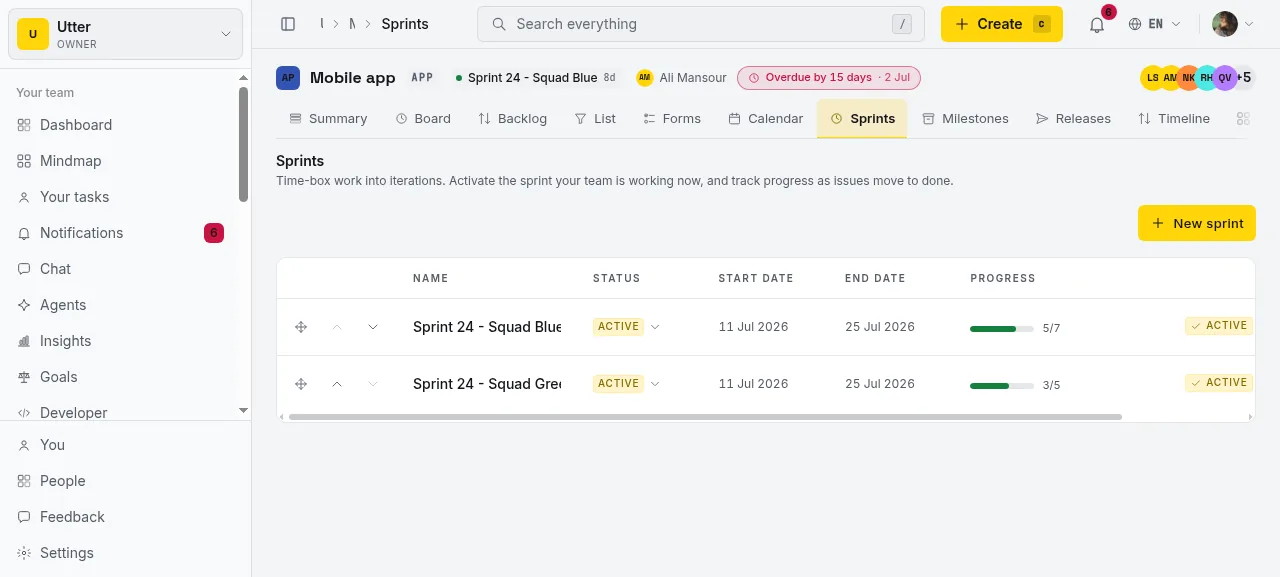Click the Sprint 24 - Squad Green row name
Image resolution: width=1280 pixels, height=577 pixels.
487,384
